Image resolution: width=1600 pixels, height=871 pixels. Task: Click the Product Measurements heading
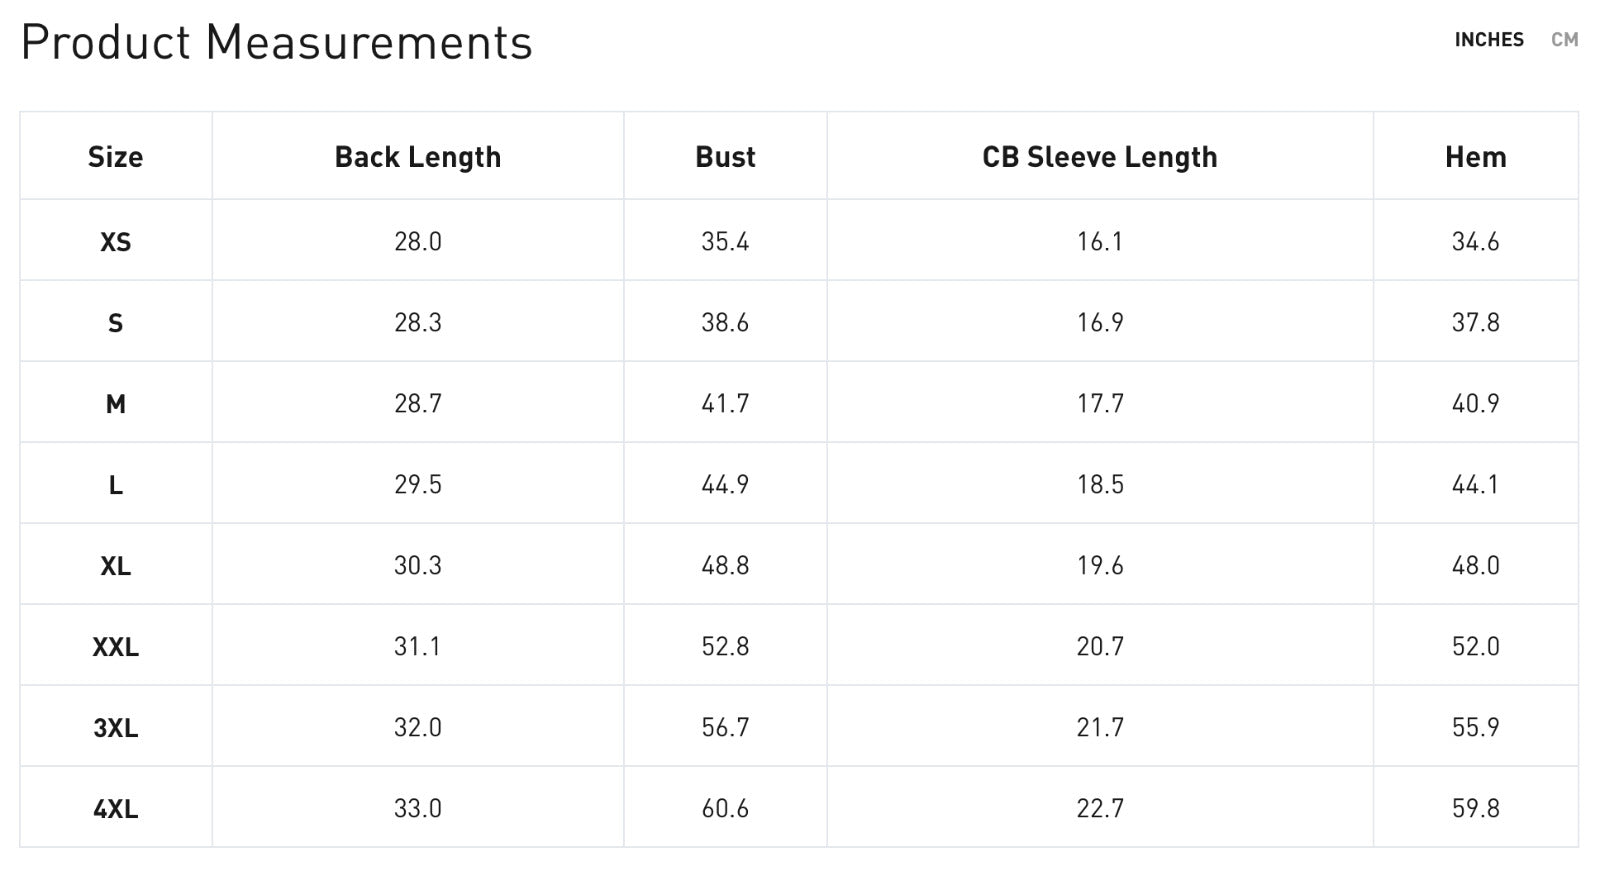coord(276,43)
